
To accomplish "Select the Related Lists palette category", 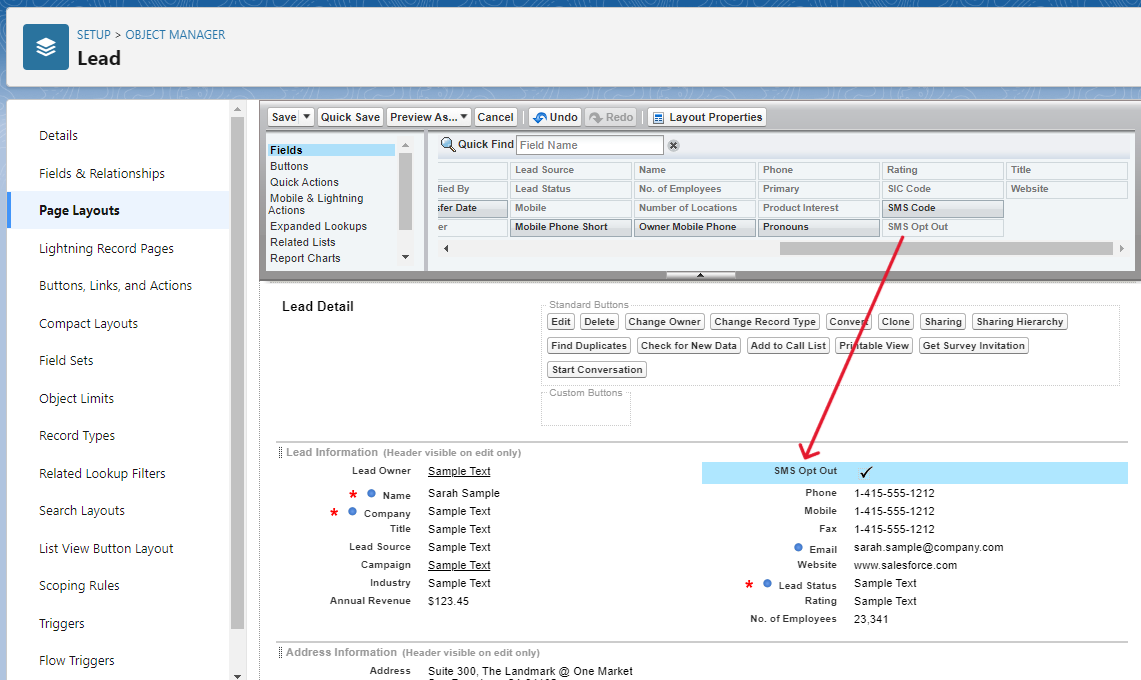I will pyautogui.click(x=303, y=242).
